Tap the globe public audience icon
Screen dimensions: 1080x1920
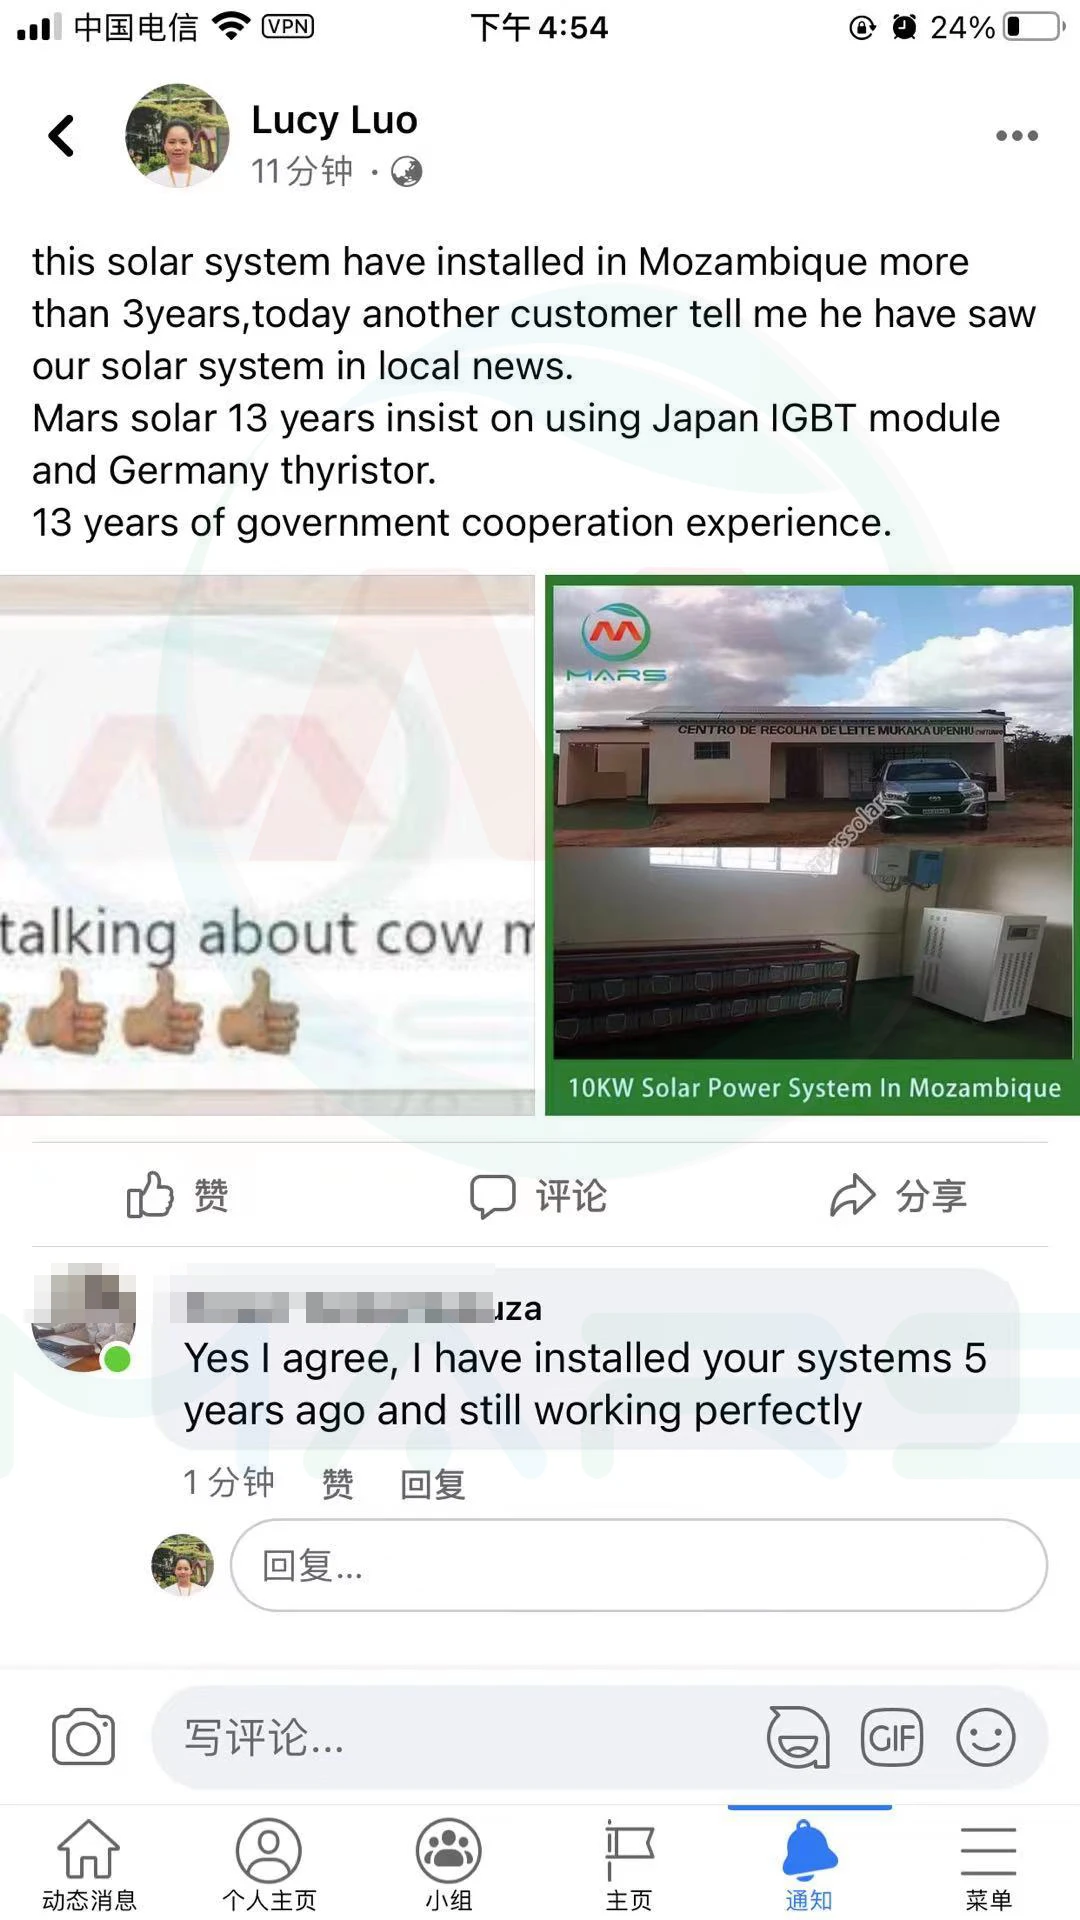(406, 172)
